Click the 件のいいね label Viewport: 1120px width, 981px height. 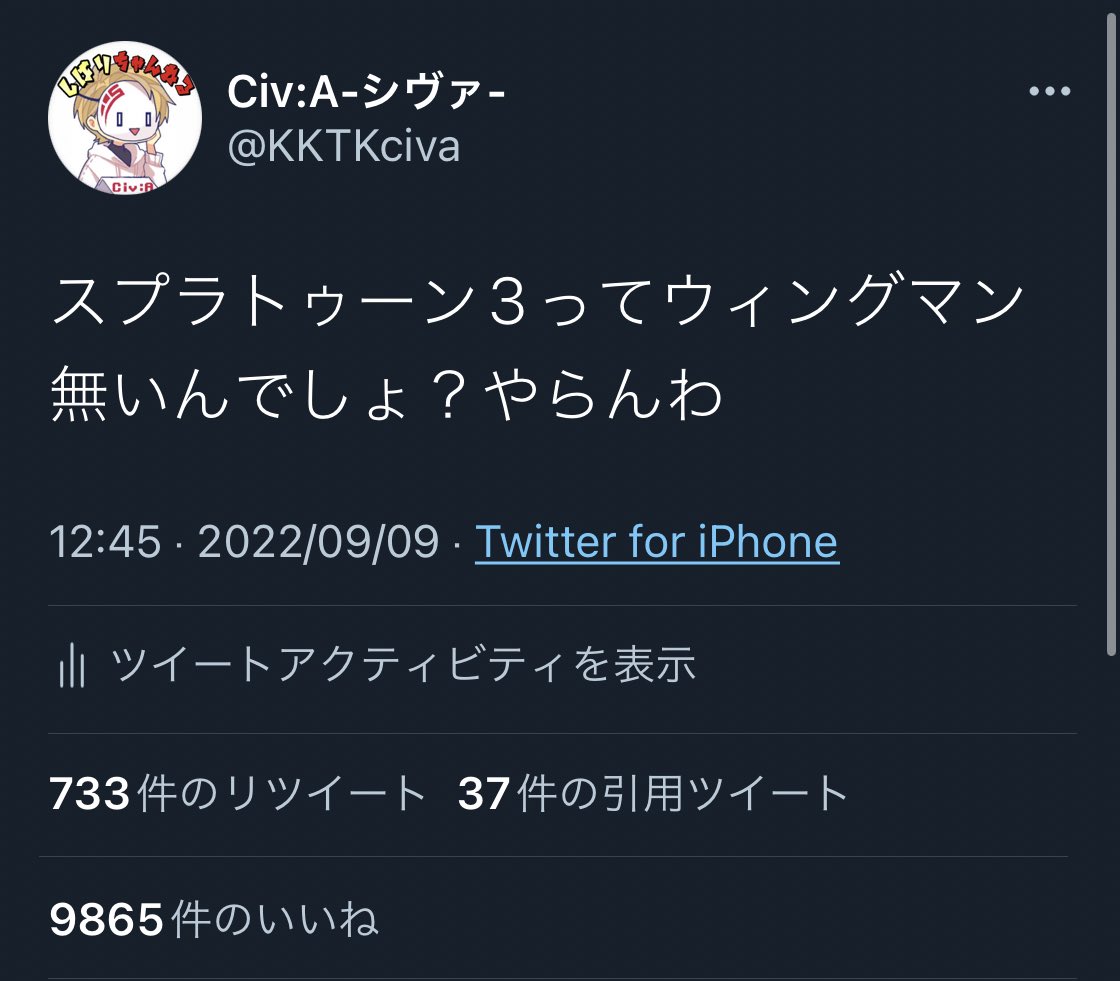coord(275,920)
